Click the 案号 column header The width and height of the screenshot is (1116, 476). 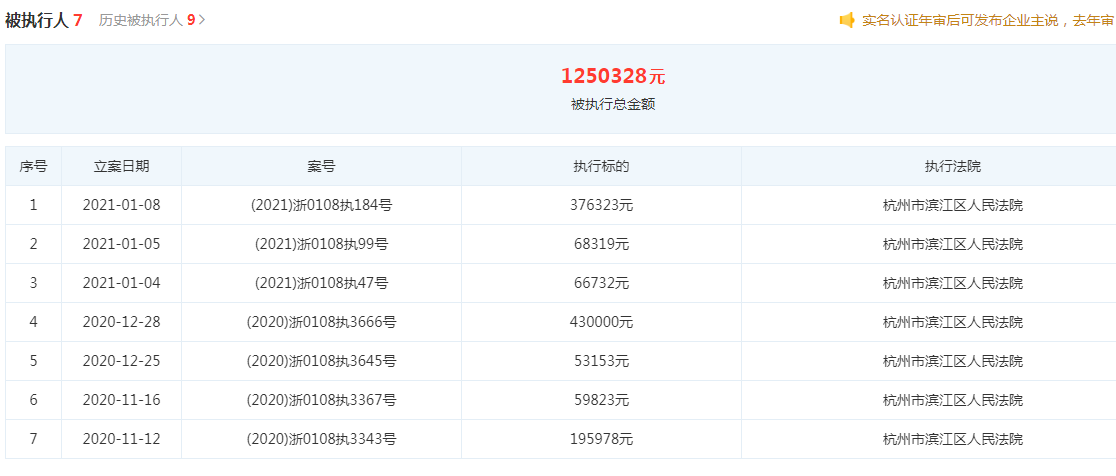[322, 166]
